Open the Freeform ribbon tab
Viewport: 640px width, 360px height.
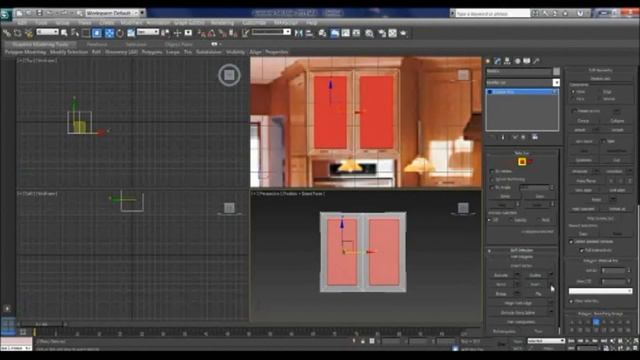(97, 44)
